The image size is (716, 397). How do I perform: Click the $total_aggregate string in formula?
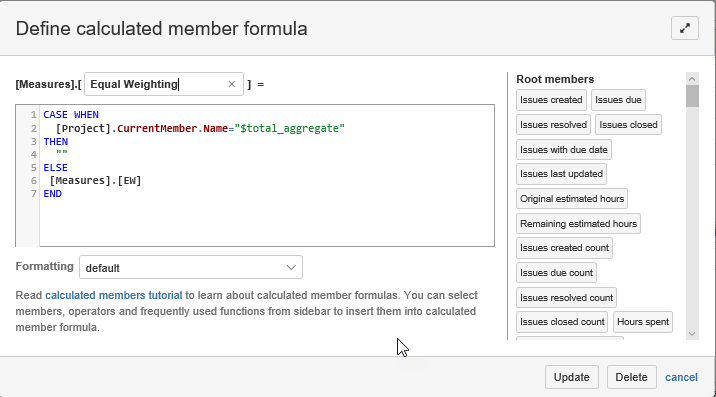click(290, 128)
